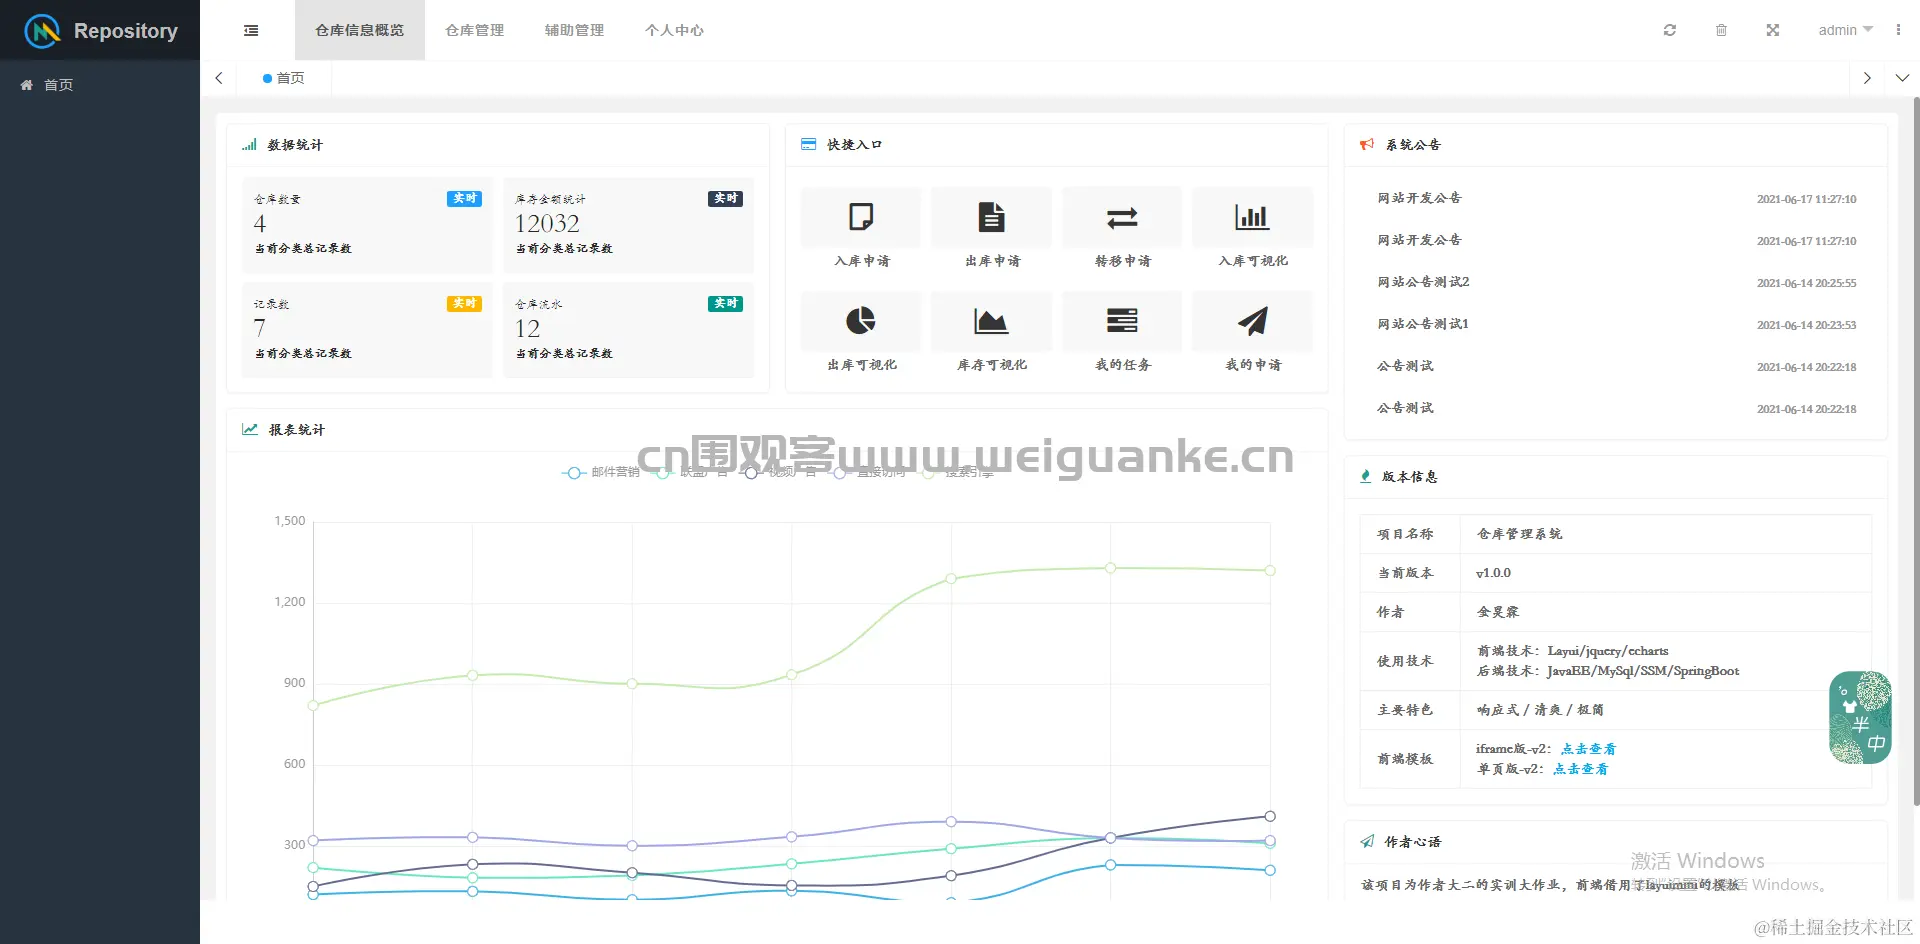Screen dimensions: 1920x944
Task: Toggle the sidebar collapse menu icon
Action: point(251,30)
